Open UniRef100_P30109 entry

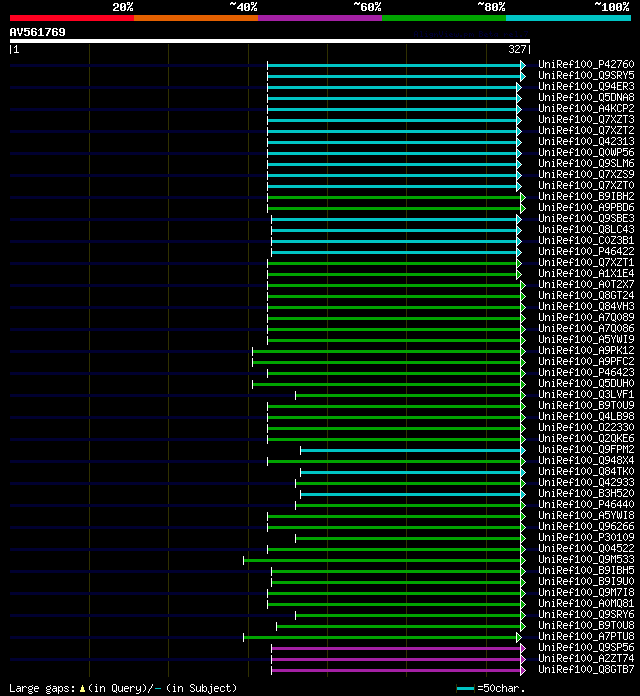(x=586, y=538)
